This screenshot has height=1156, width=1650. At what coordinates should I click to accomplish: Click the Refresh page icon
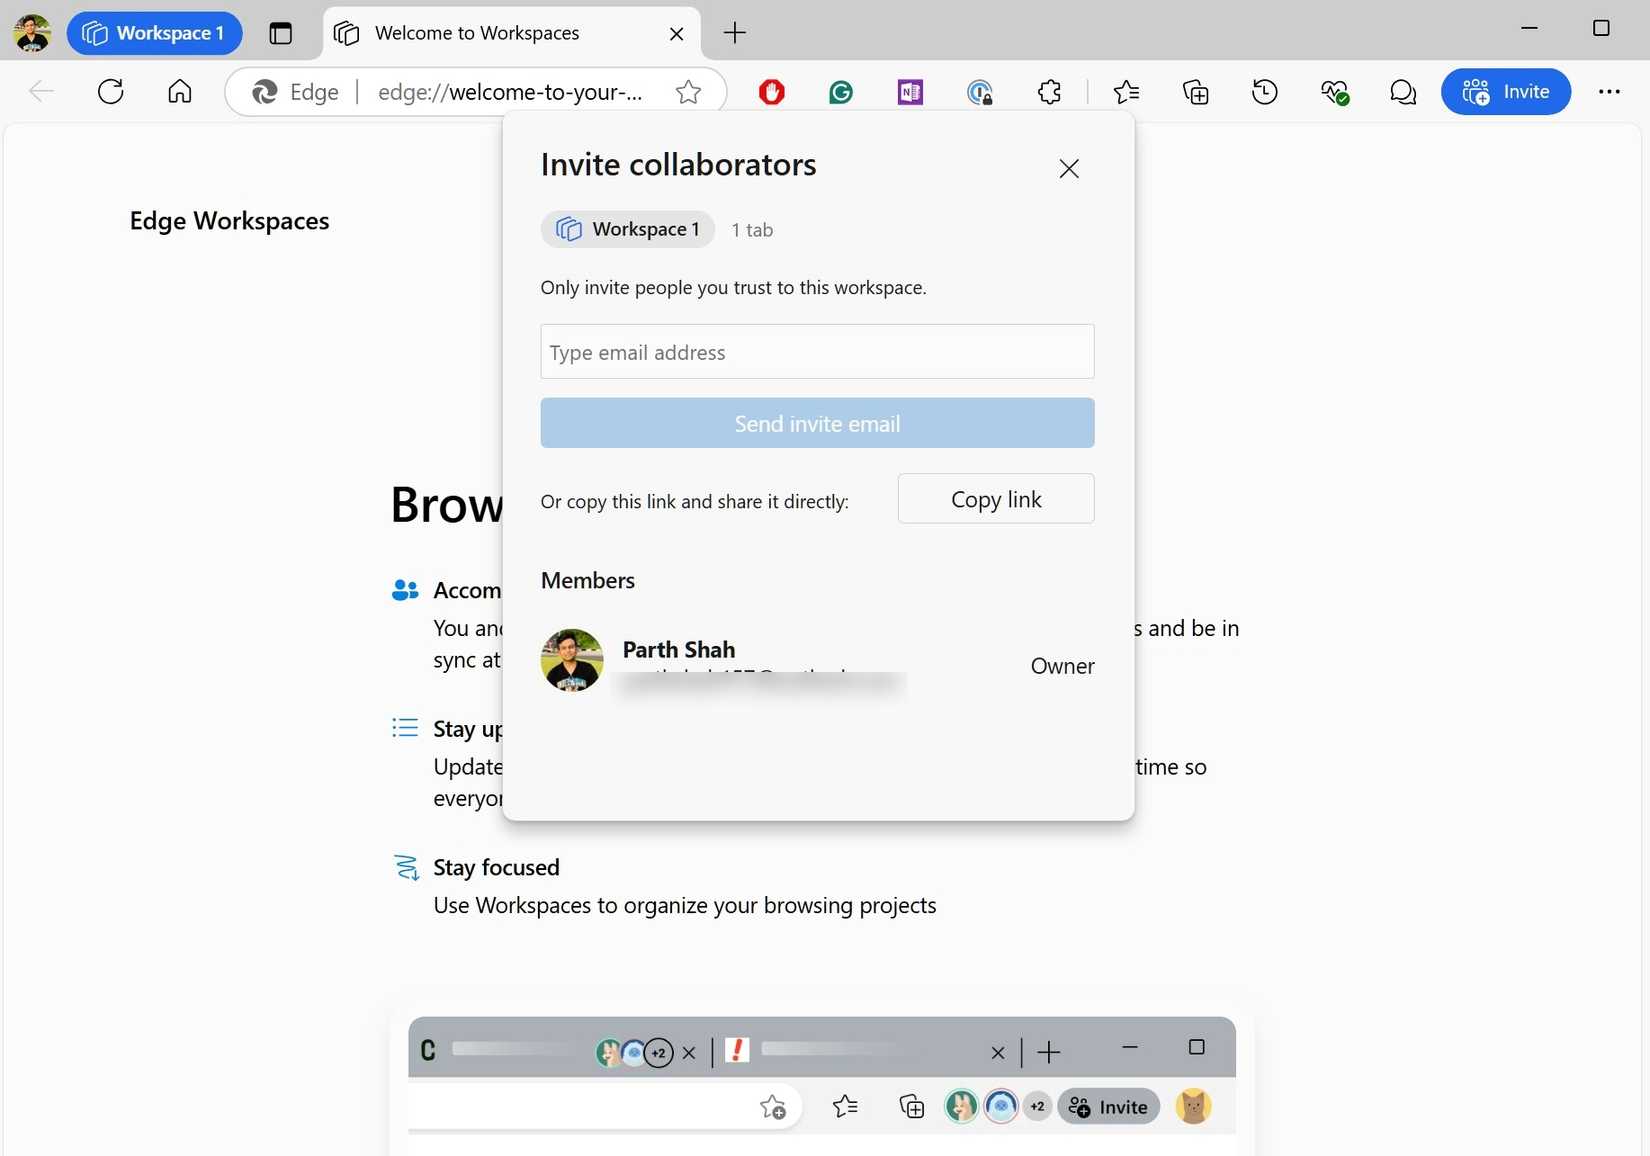(111, 92)
